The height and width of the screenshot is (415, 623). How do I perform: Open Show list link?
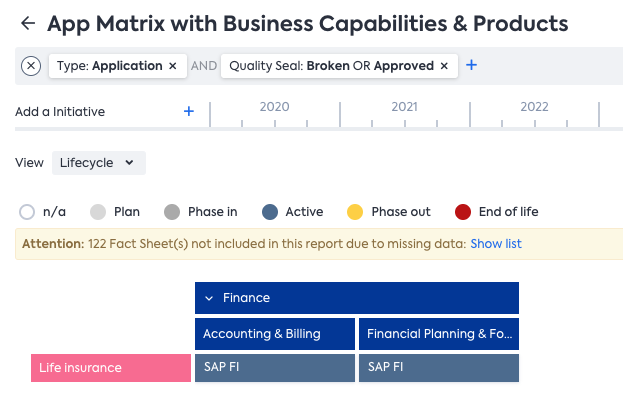pos(495,243)
